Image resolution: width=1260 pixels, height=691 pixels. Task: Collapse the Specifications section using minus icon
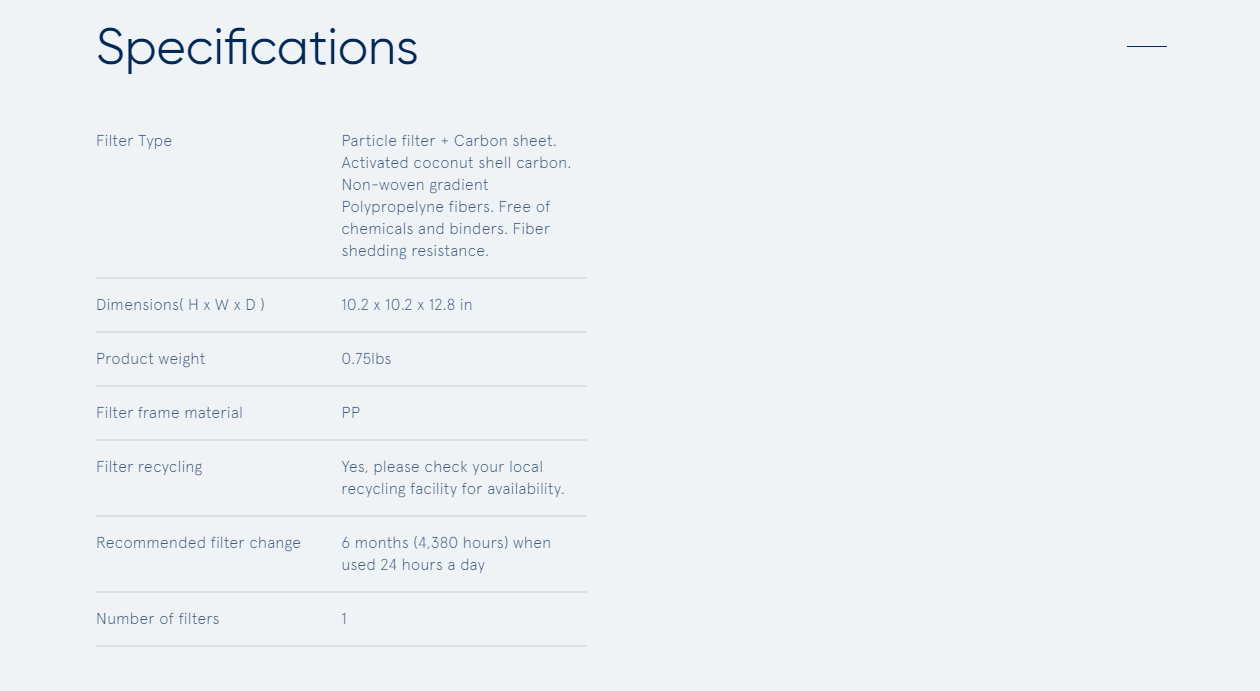coord(1146,46)
